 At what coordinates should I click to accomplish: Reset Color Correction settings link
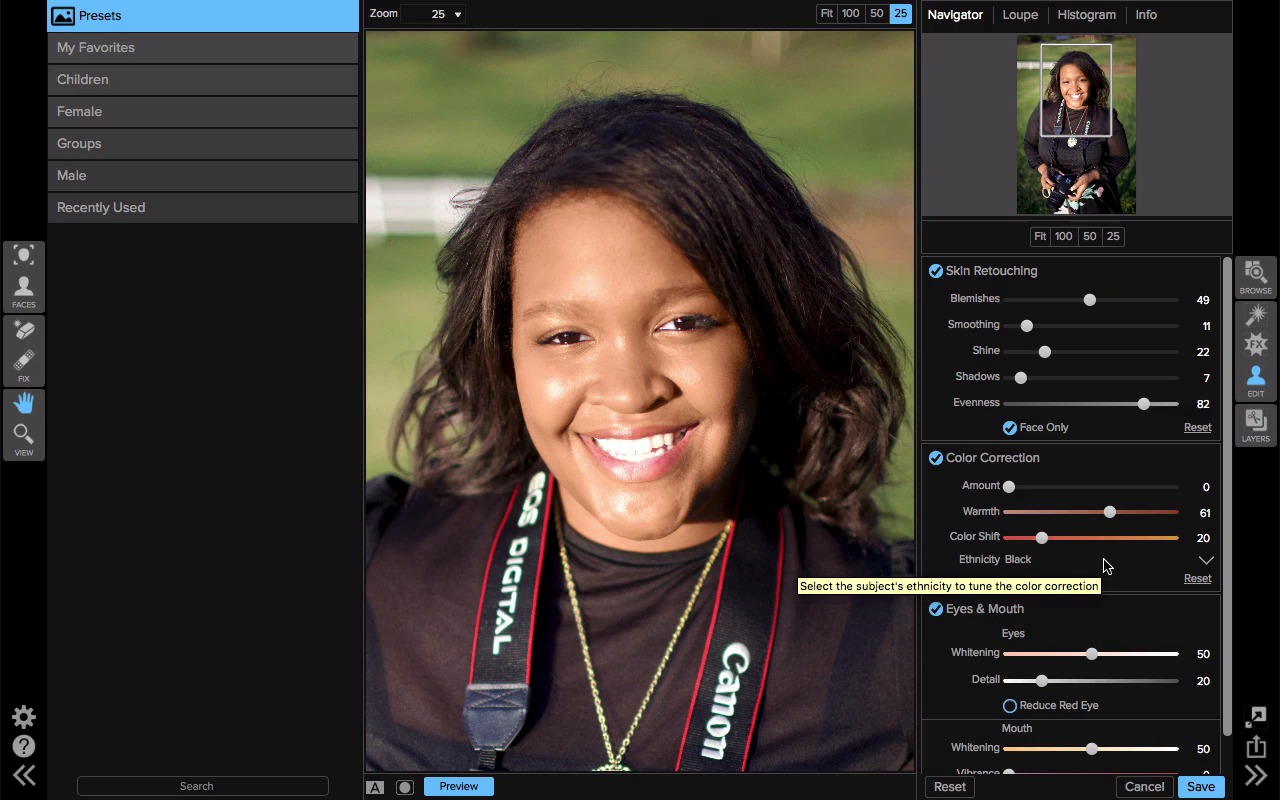[1197, 579]
